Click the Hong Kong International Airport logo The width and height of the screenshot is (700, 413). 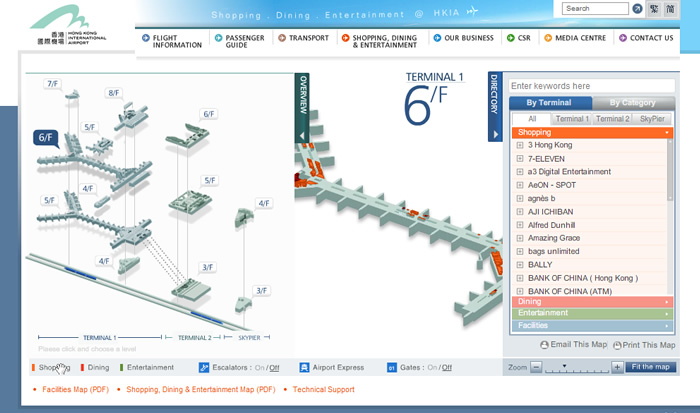pos(68,25)
